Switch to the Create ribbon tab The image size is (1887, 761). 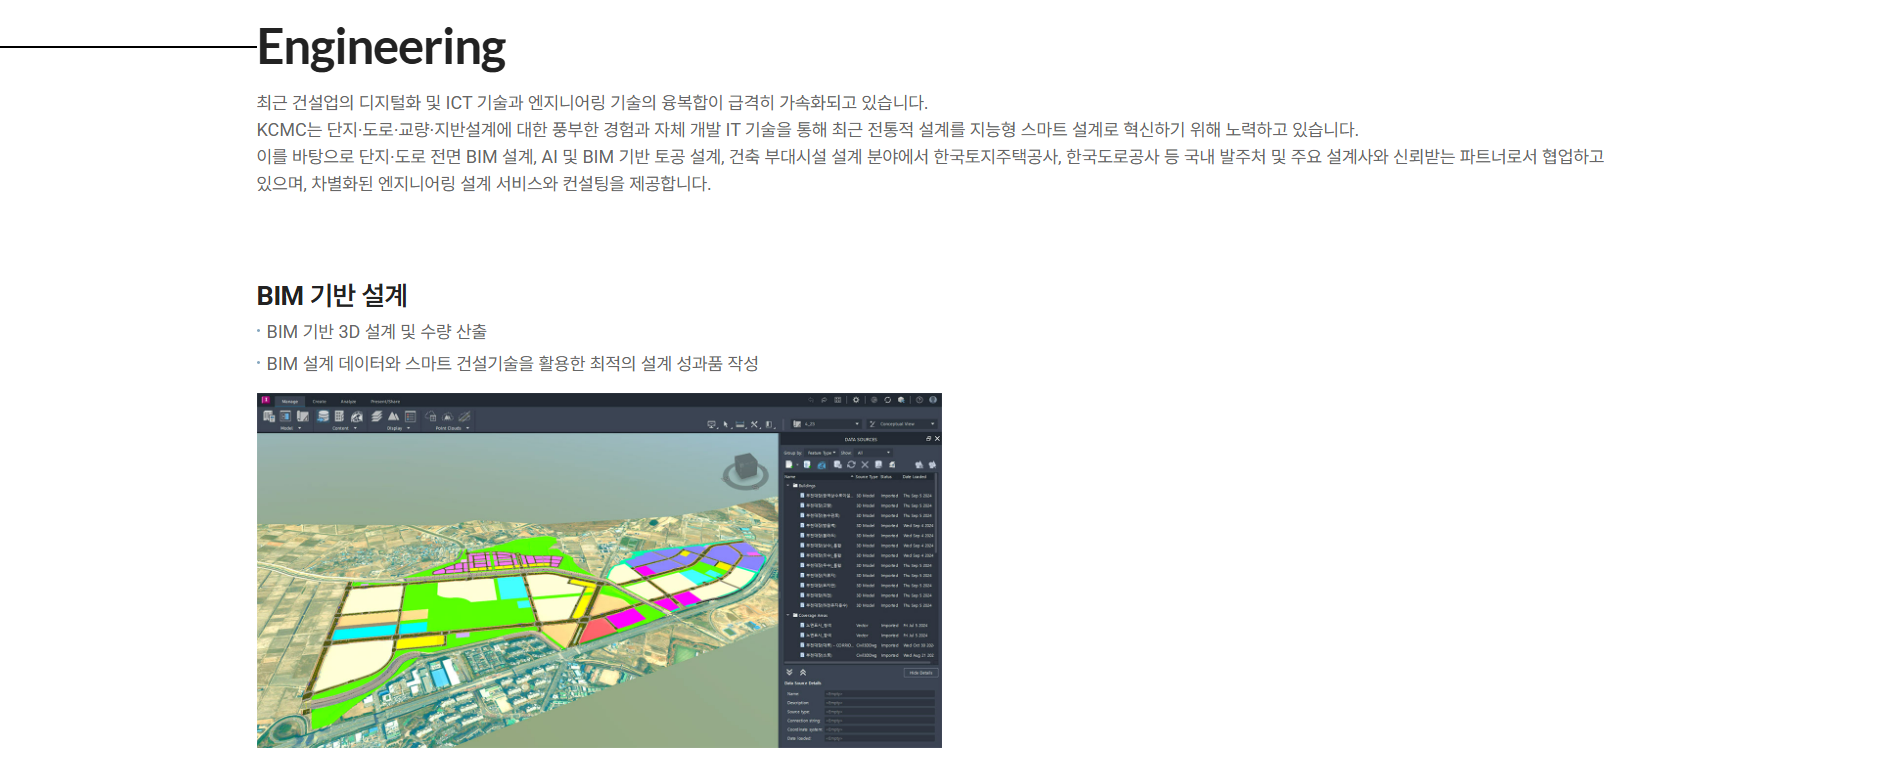tap(319, 401)
